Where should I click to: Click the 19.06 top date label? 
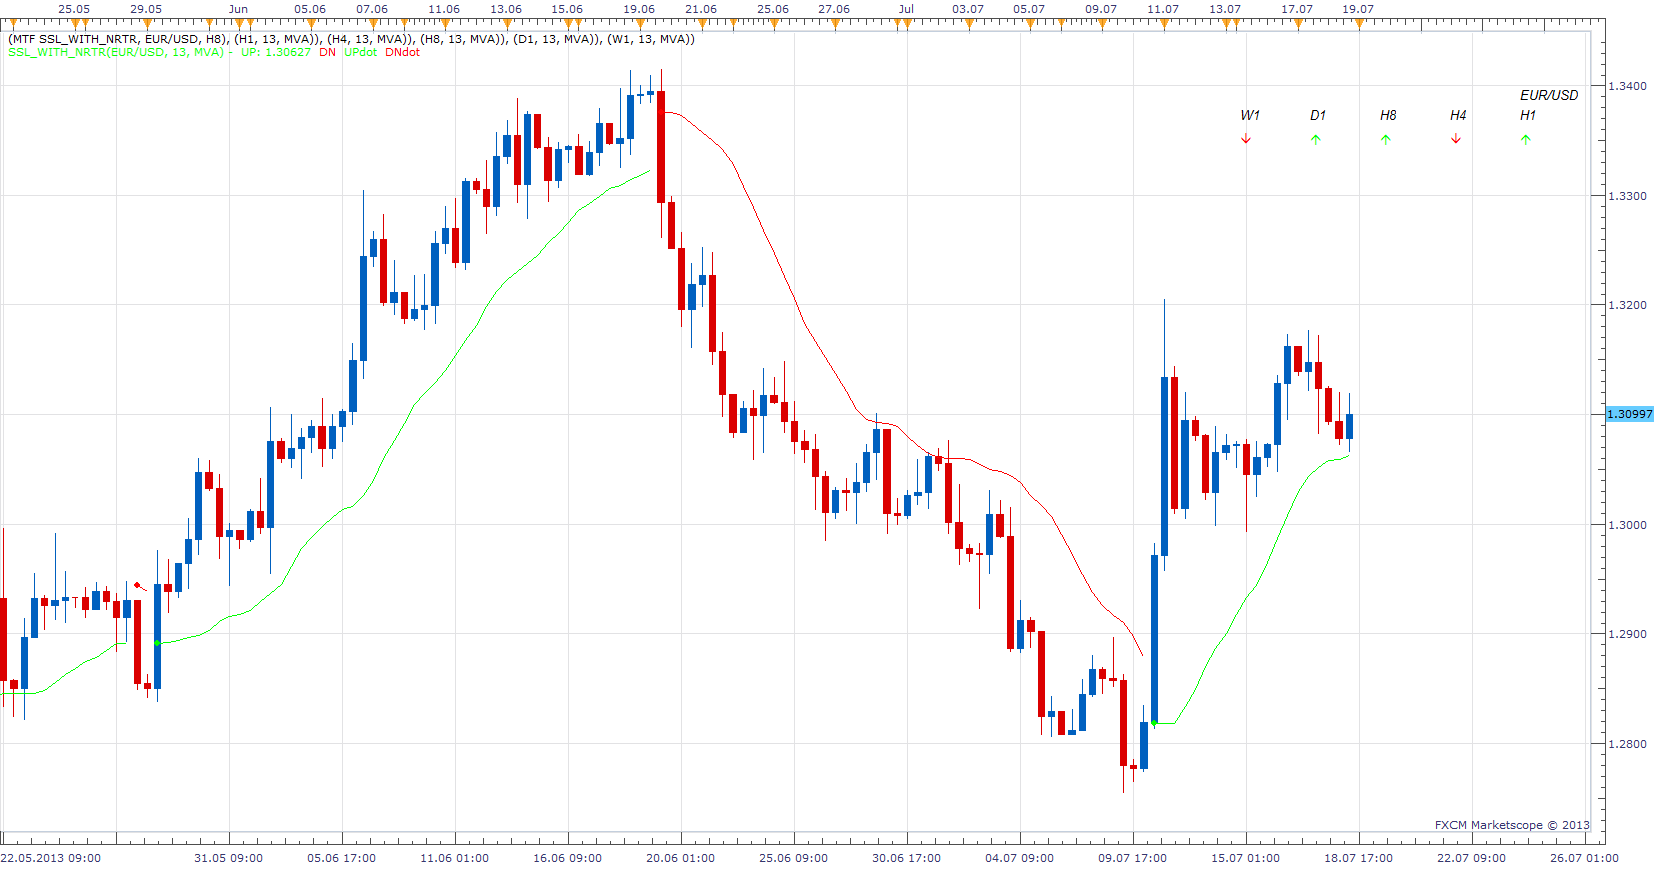[x=639, y=9]
